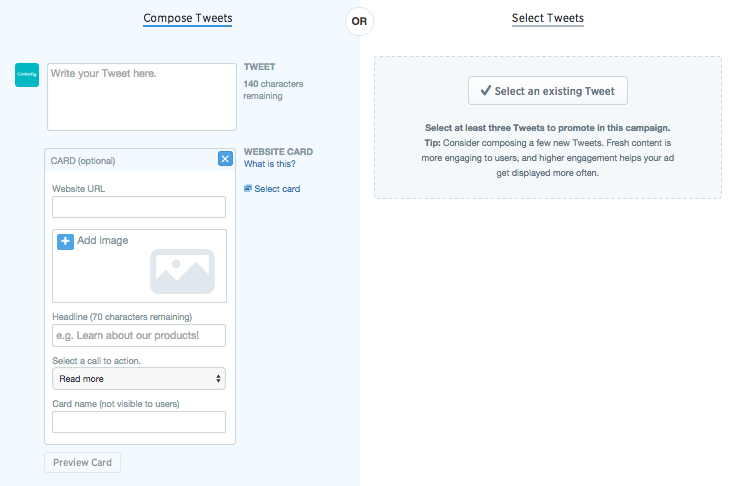Close the optional card panel with the X
Viewport: 735px width, 486px height.
pos(225,159)
